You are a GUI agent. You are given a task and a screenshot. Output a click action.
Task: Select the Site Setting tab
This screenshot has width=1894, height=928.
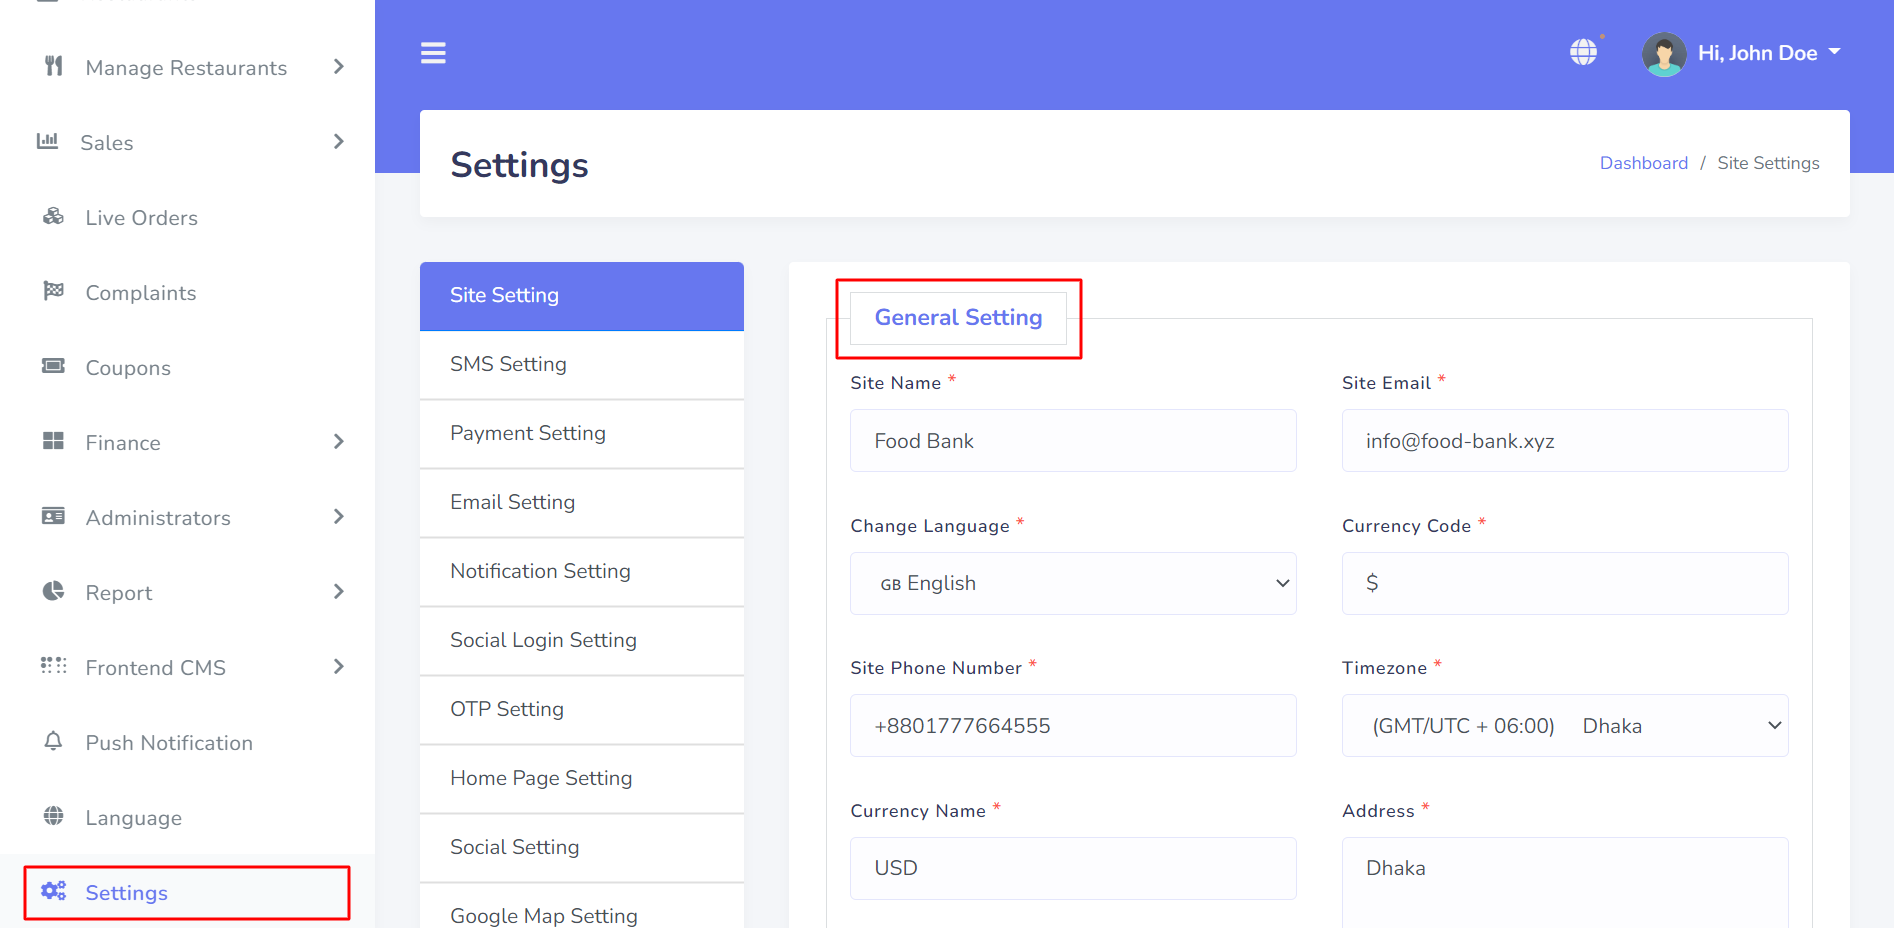[582, 296]
